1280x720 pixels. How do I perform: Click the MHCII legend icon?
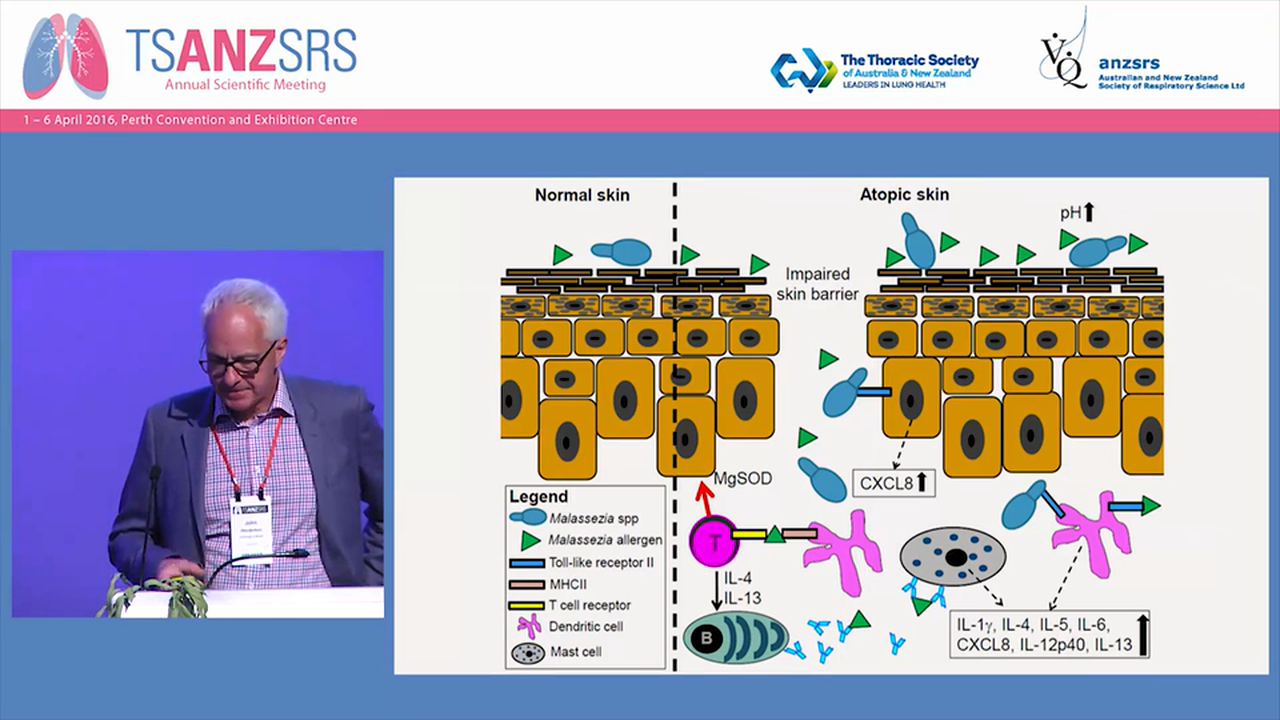click(528, 583)
